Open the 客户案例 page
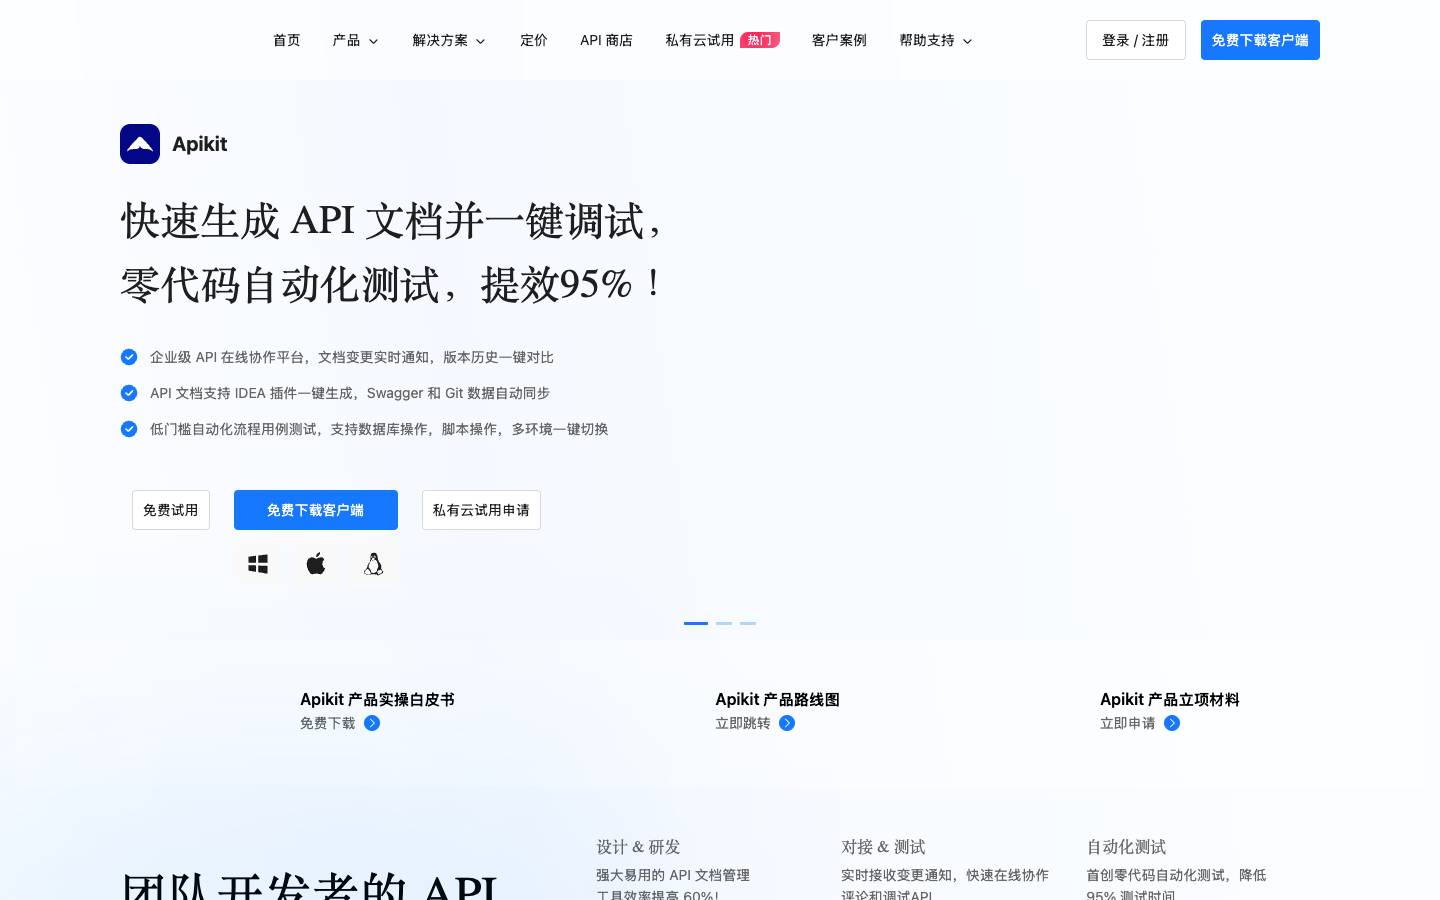1440x900 pixels. (x=839, y=40)
